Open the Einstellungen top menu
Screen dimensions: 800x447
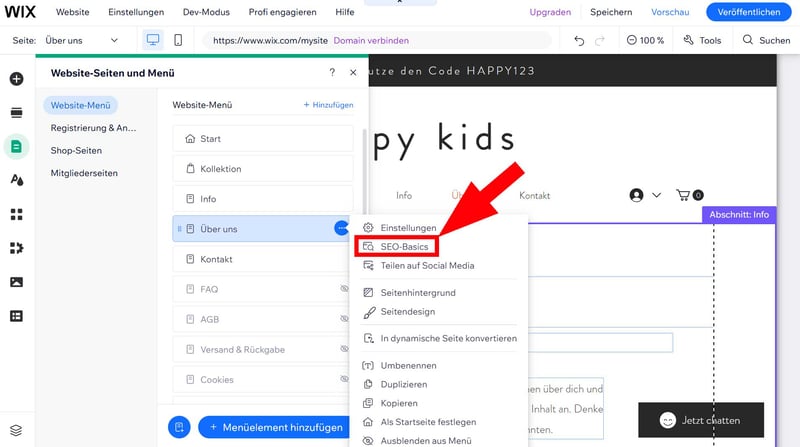coord(136,12)
